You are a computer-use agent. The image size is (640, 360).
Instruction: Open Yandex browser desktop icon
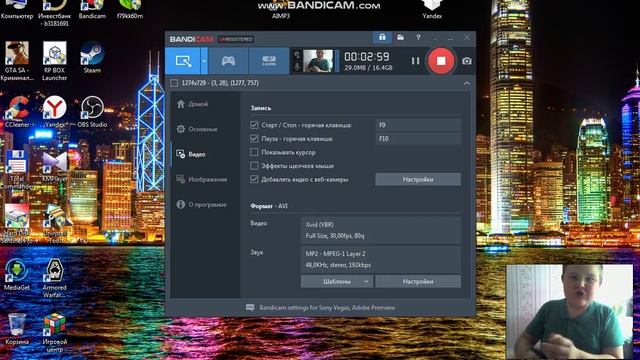pos(54,112)
